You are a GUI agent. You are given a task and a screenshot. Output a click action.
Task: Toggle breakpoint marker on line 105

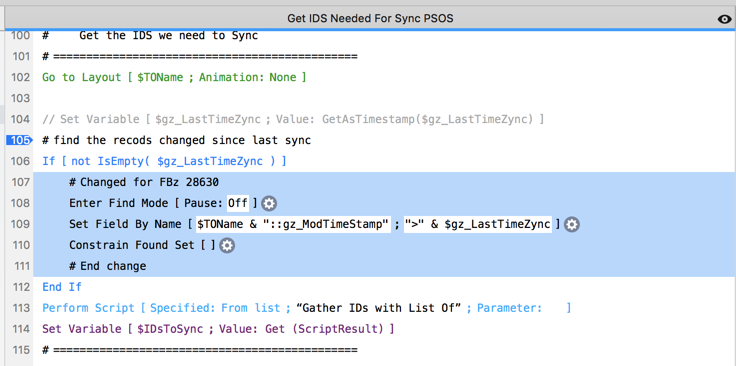pos(19,140)
